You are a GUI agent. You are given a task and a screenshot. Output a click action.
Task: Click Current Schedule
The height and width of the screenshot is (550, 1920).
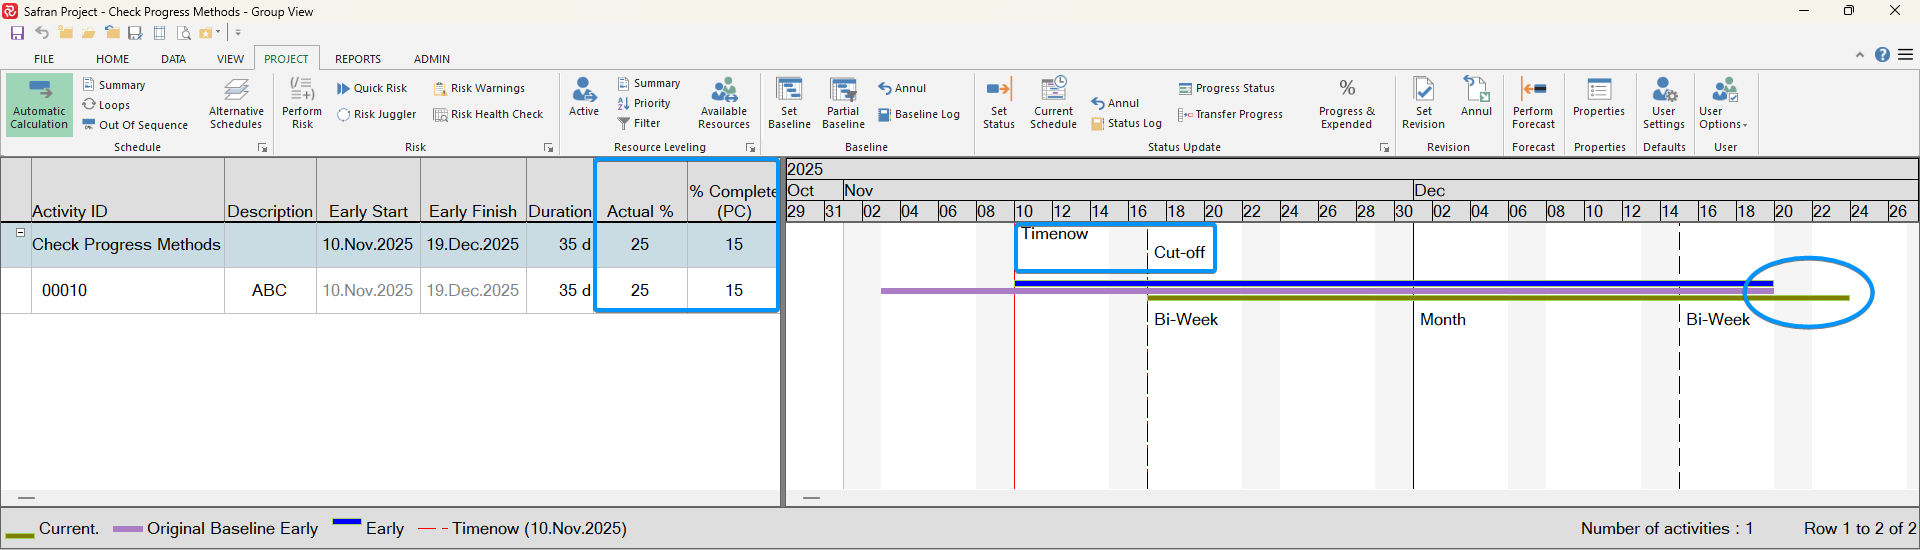(x=1053, y=104)
